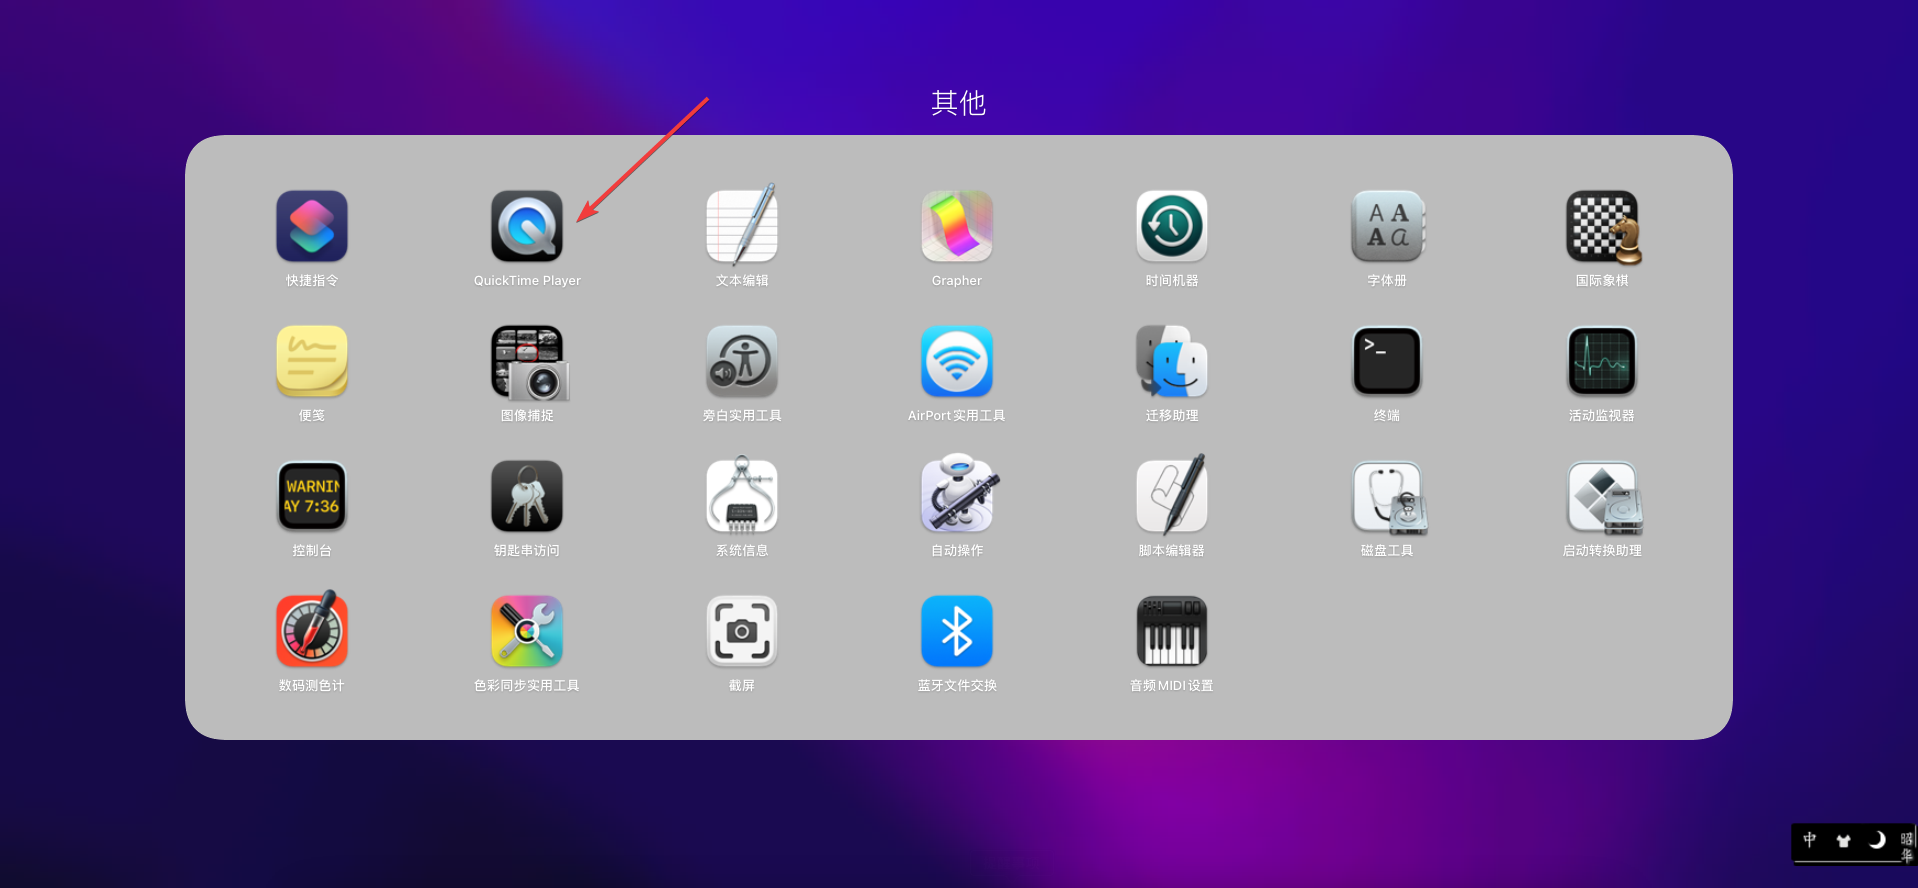This screenshot has width=1918, height=888.
Task: Launch the 控制台 console app
Action: [x=312, y=497]
